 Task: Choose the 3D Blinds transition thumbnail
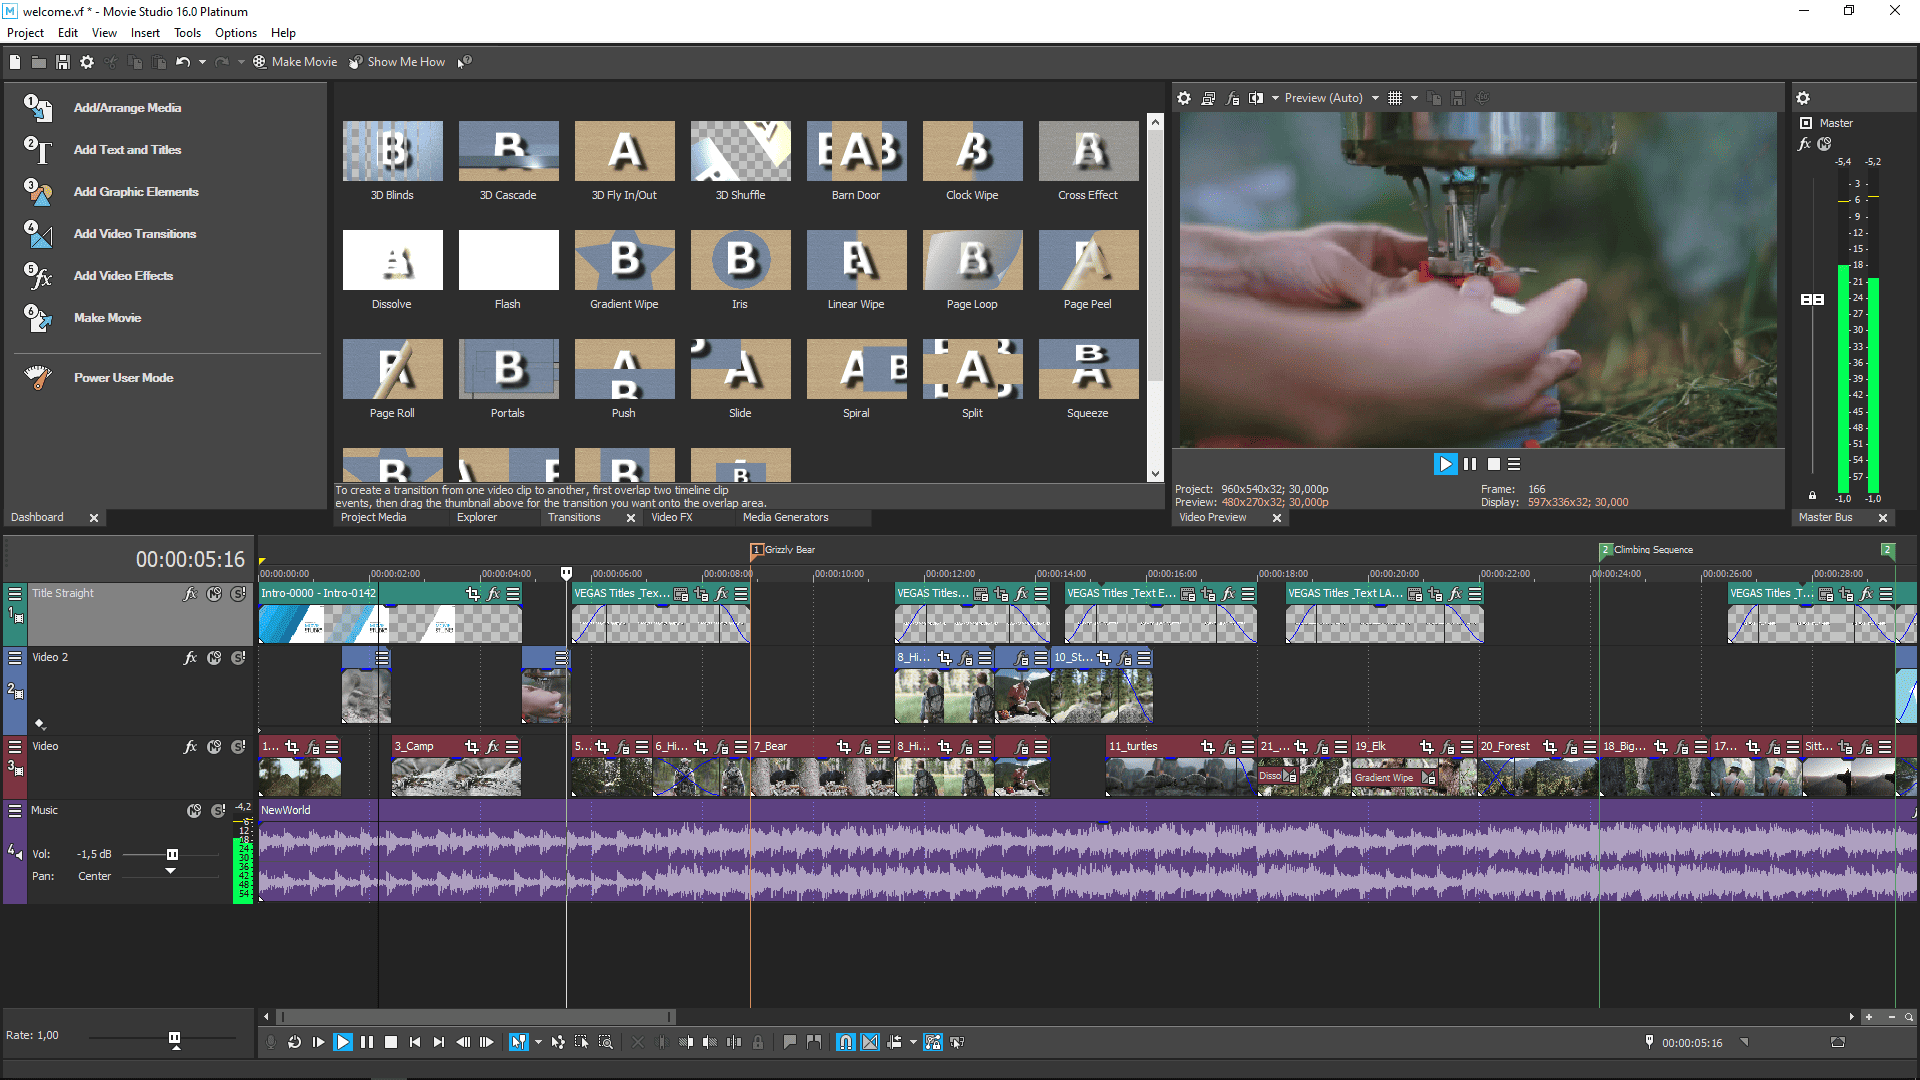[x=392, y=151]
